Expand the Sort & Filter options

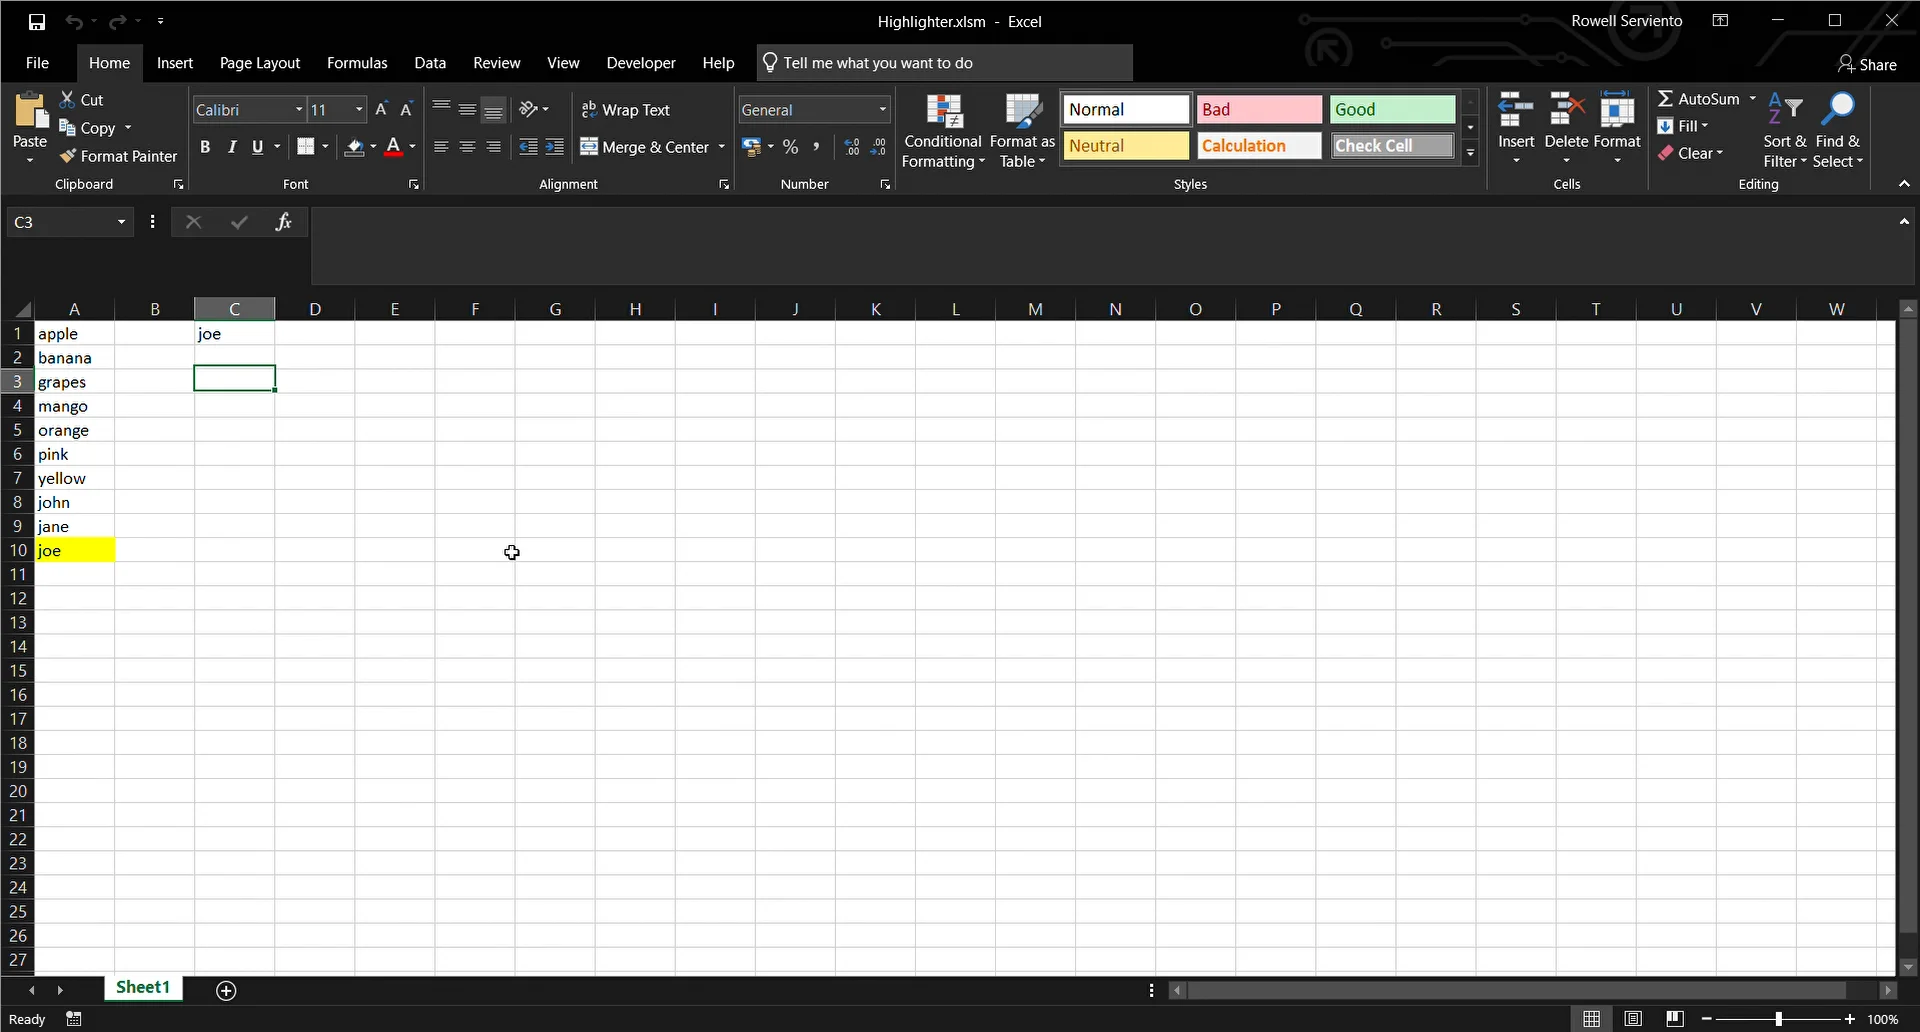click(1785, 131)
